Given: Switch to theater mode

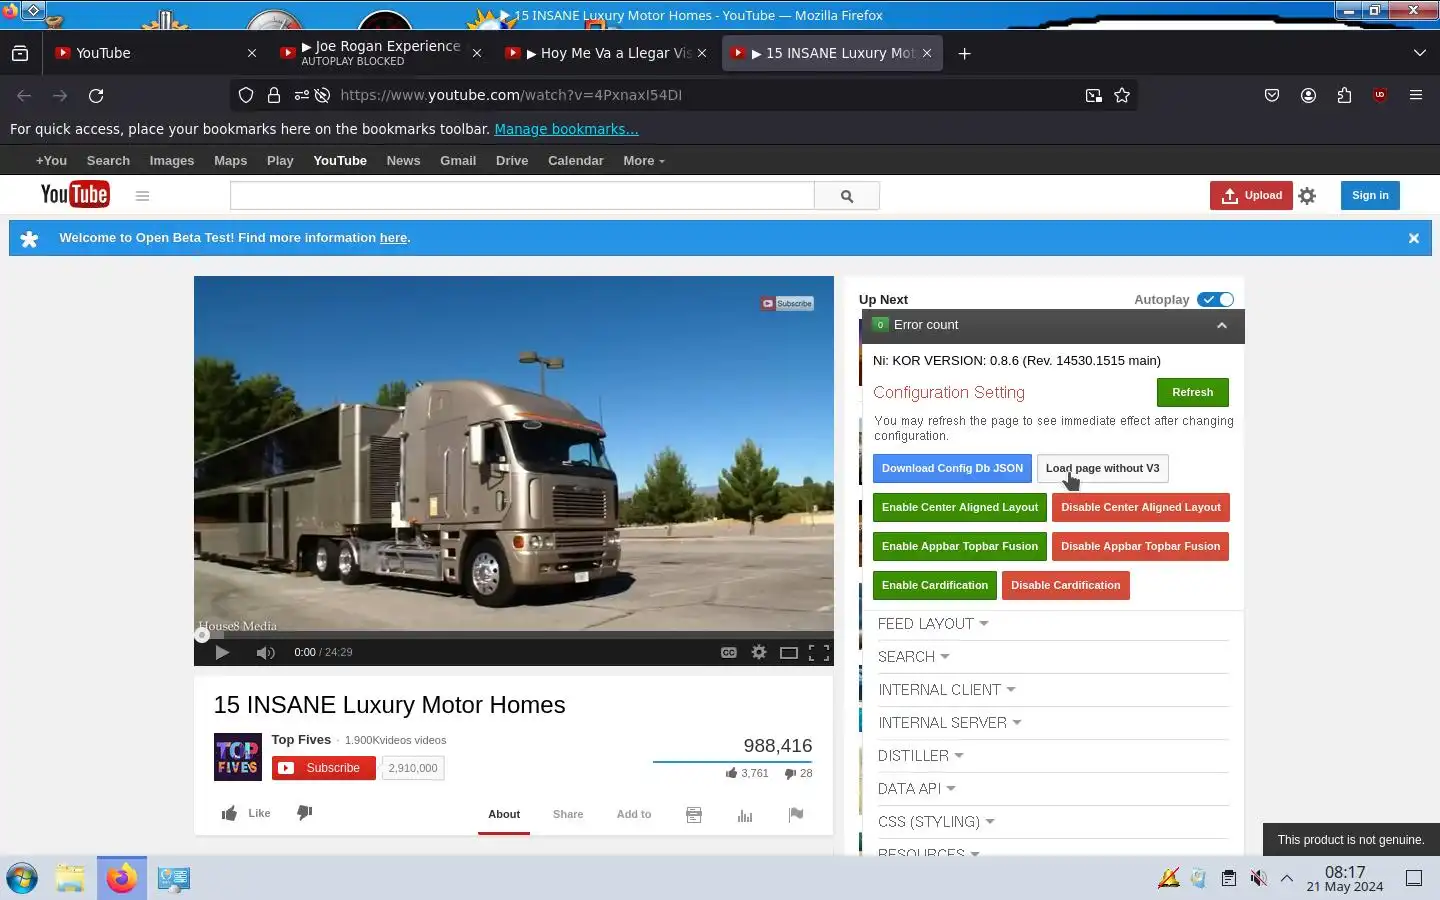Looking at the screenshot, I should click(789, 652).
